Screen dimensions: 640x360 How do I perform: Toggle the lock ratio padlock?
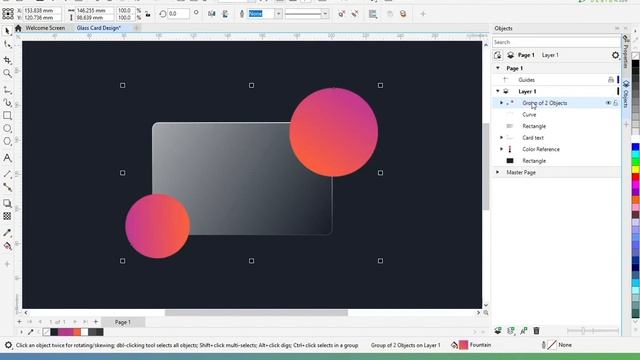[x=148, y=14]
